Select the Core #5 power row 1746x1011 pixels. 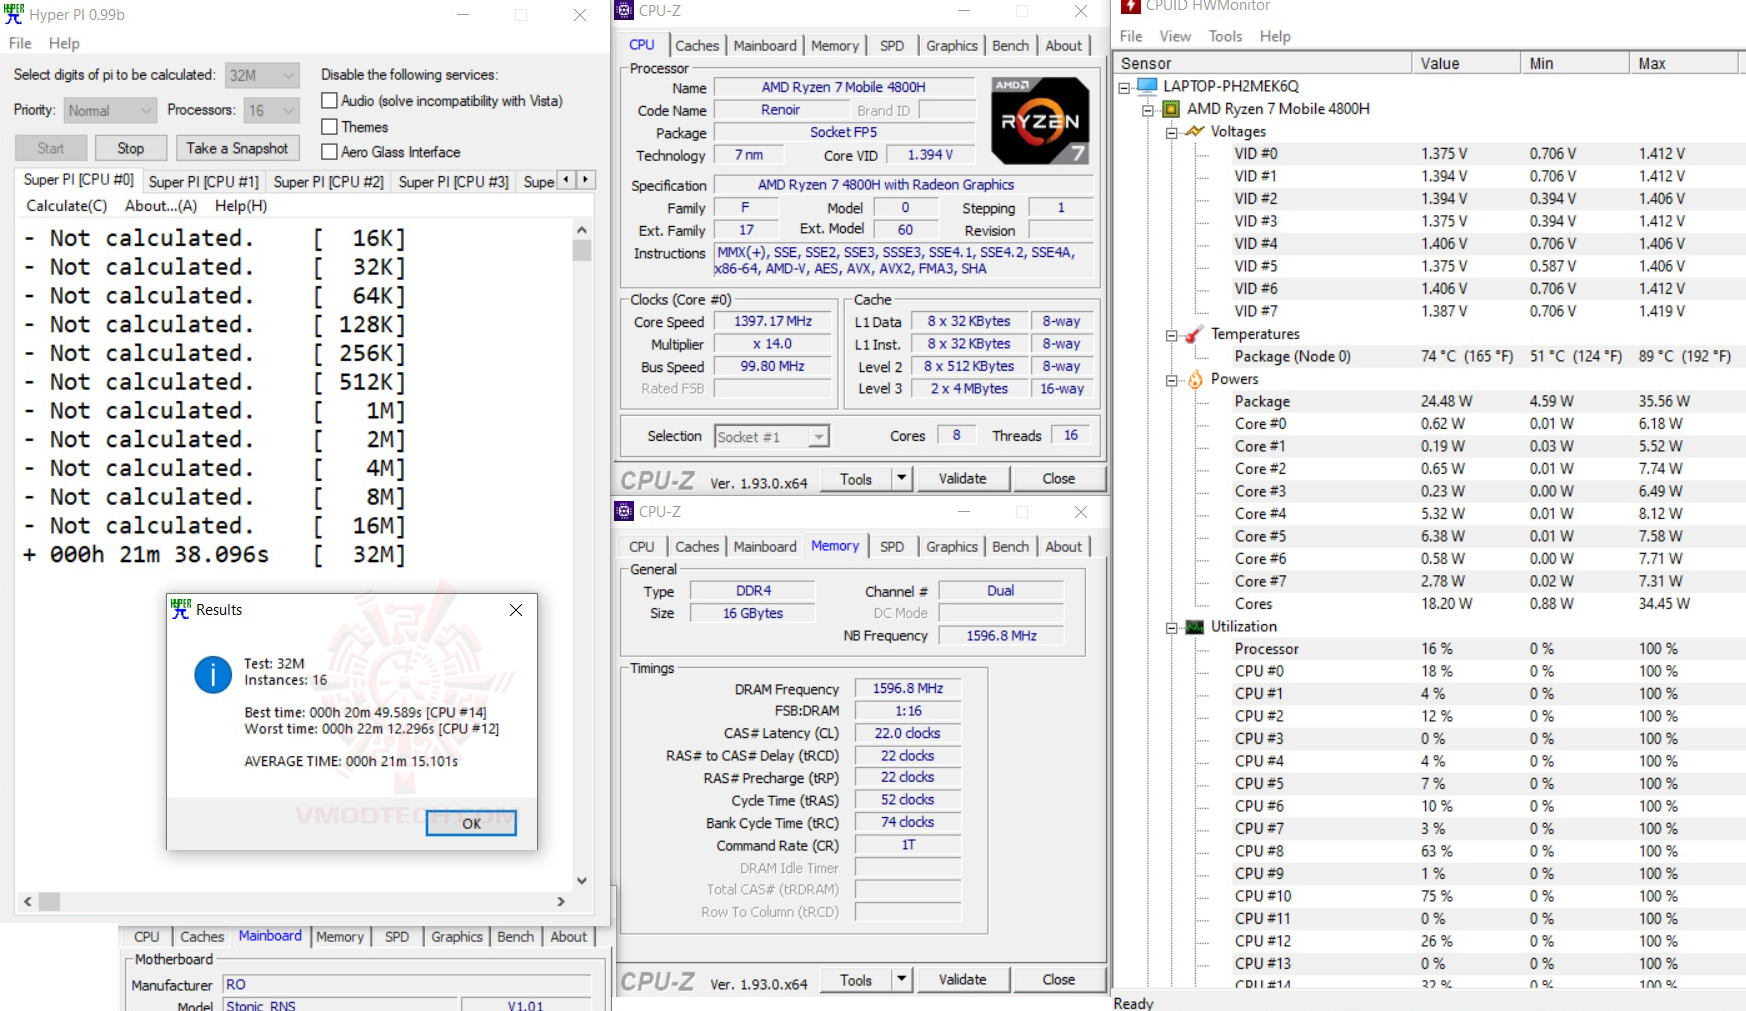1483,537
